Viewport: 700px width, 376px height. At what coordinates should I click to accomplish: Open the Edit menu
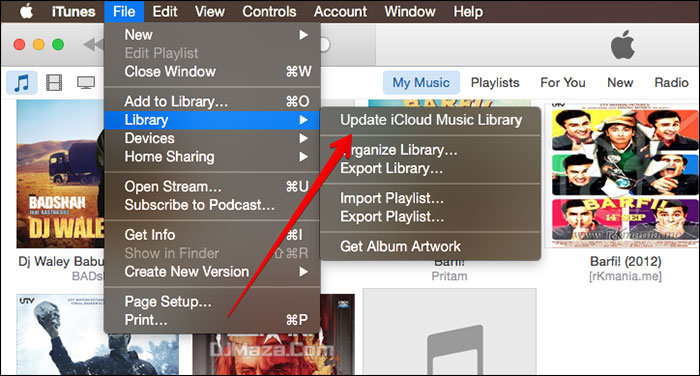point(165,11)
